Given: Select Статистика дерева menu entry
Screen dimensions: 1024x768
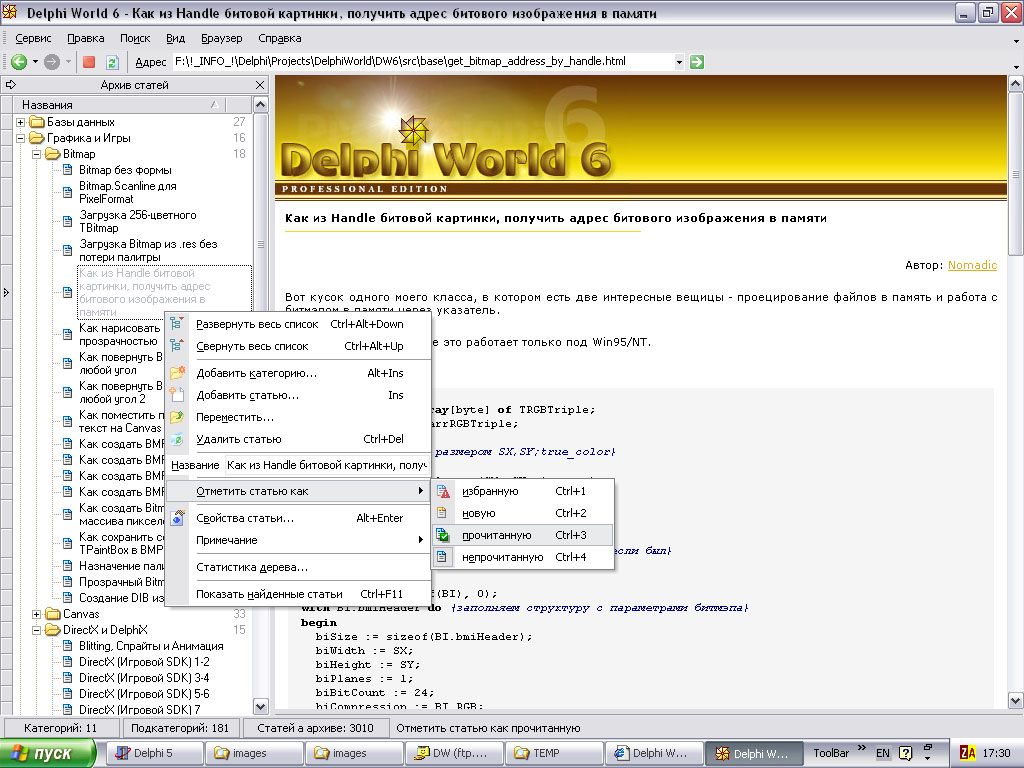Looking at the screenshot, I should [252, 567].
